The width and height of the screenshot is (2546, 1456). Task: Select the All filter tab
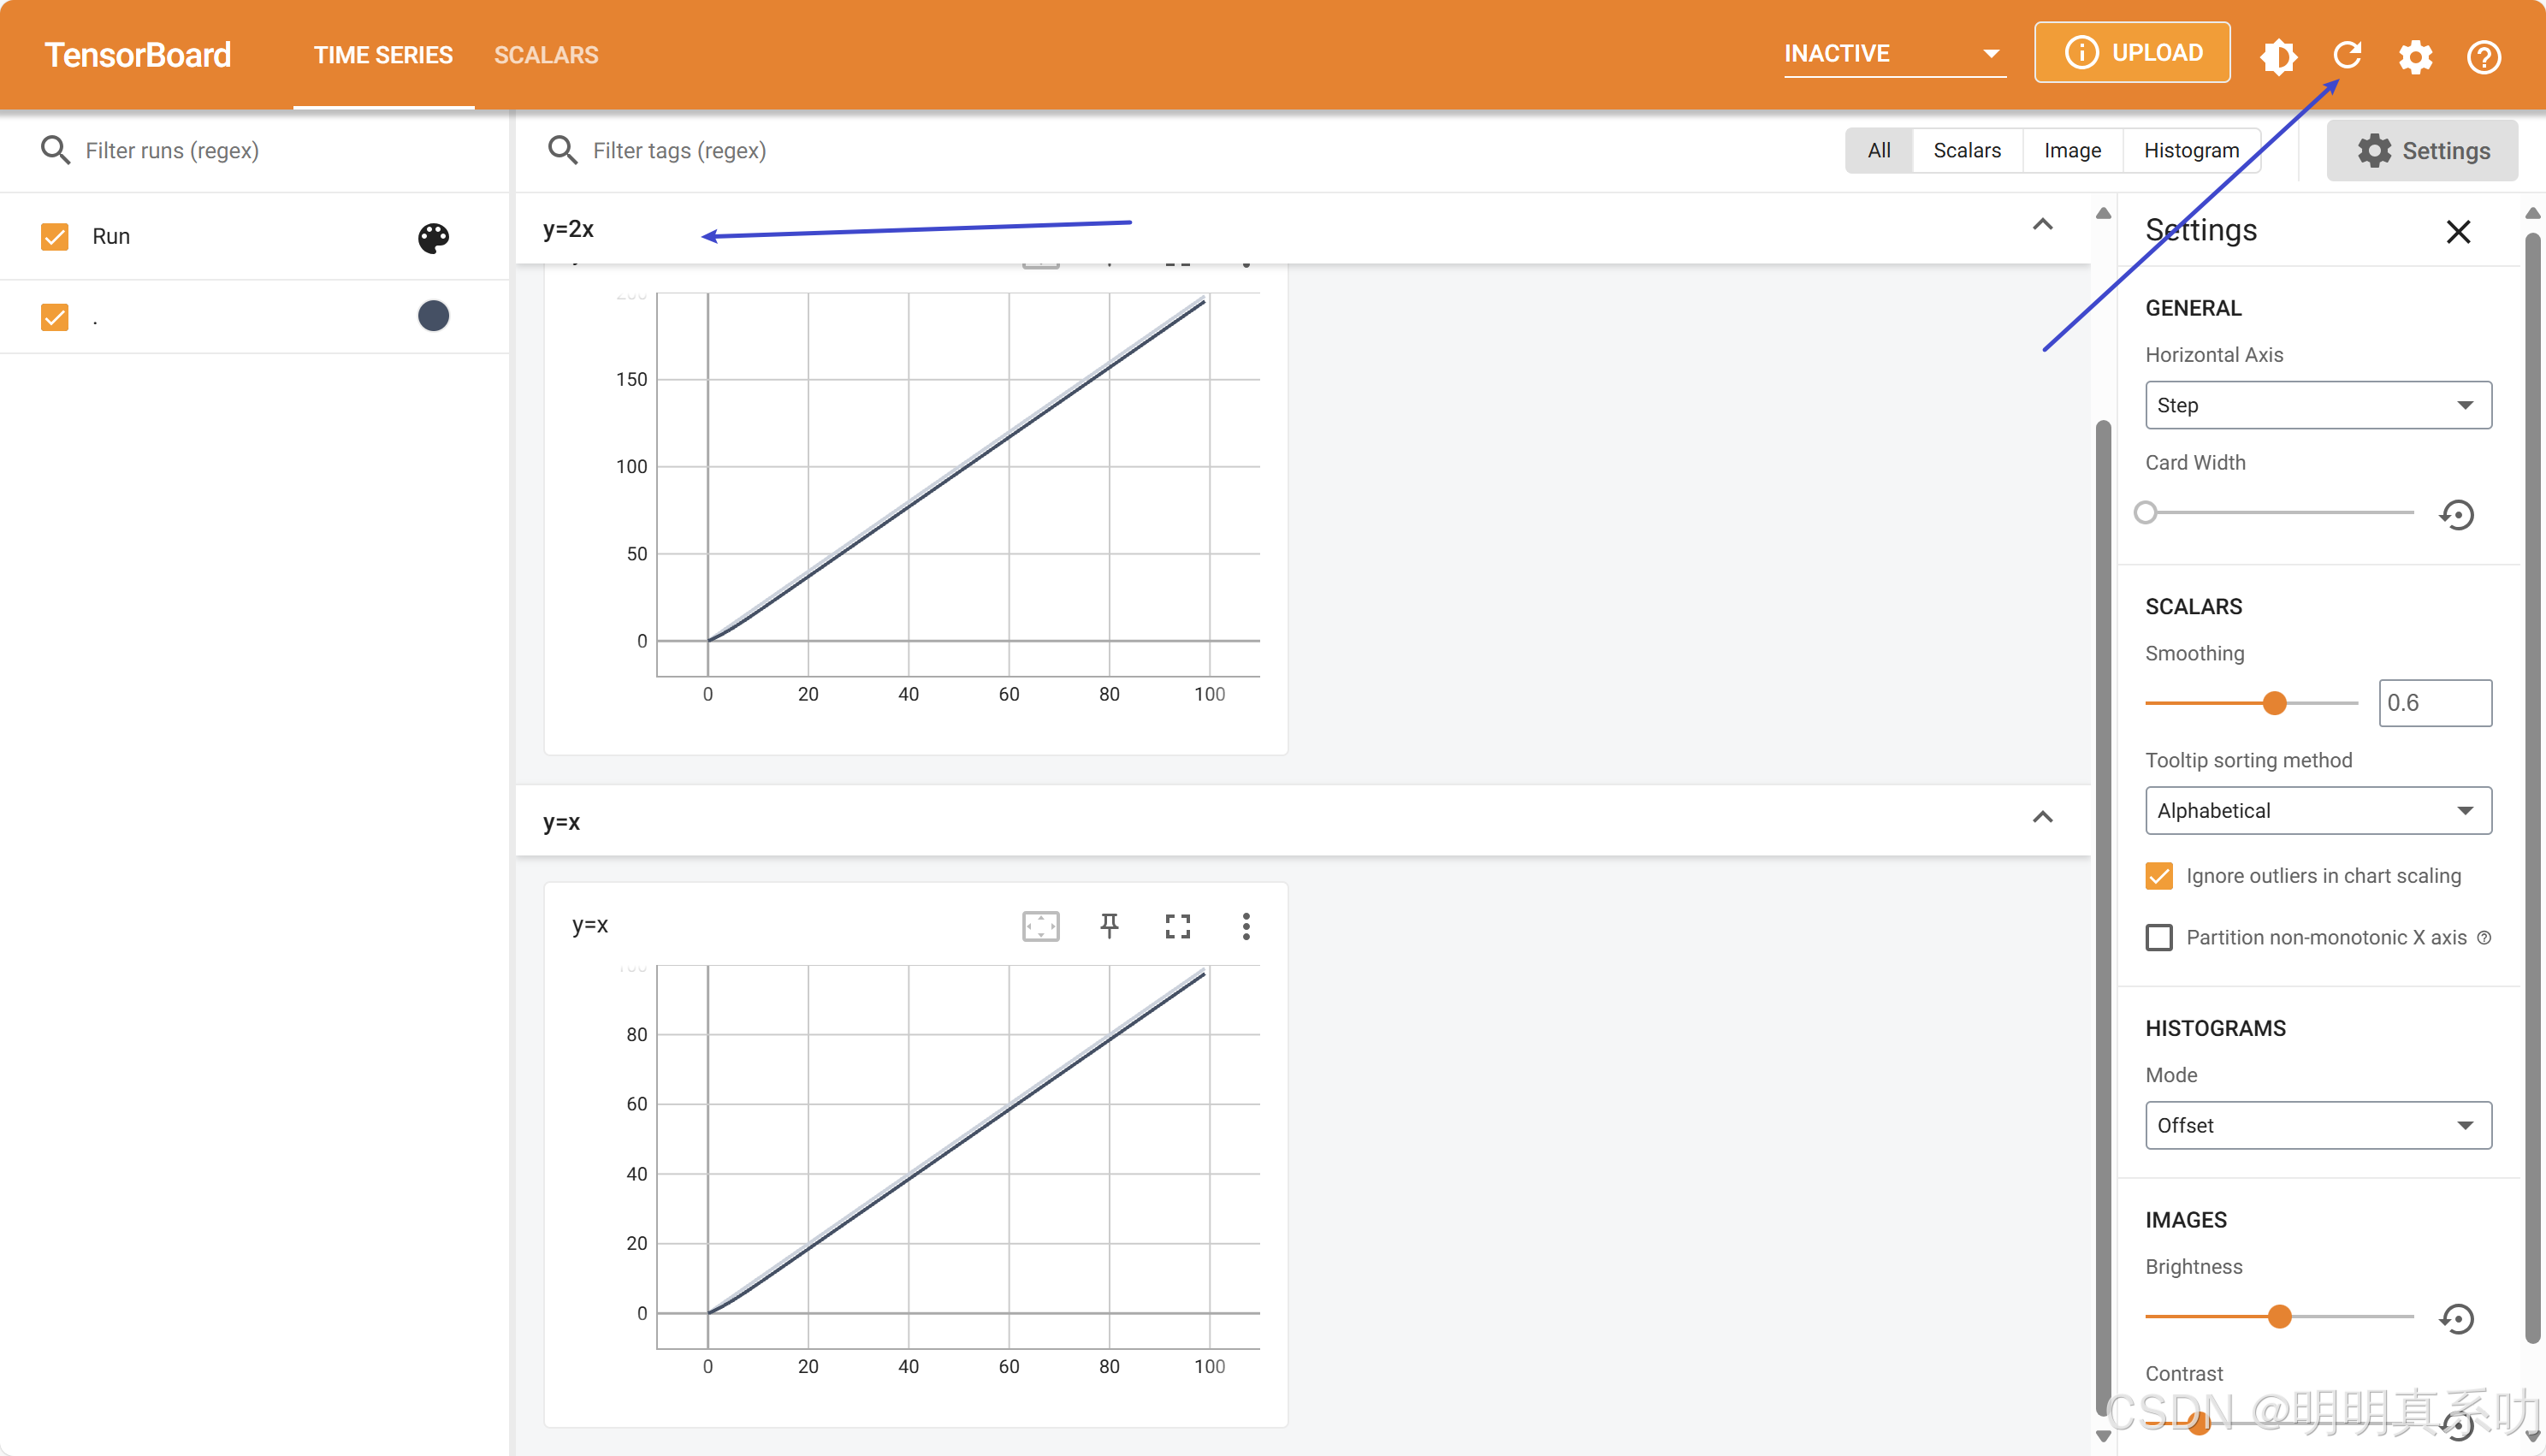click(x=1879, y=150)
